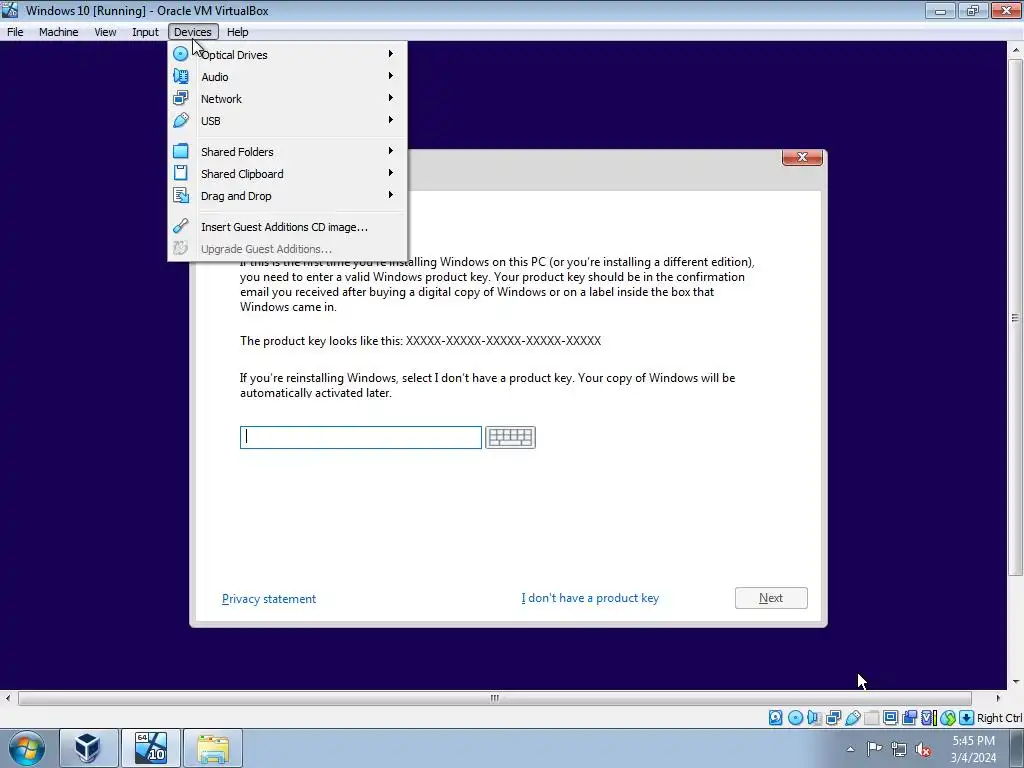Restore down the VirtualBox window
The width and height of the screenshot is (1024, 768).
[x=973, y=10]
